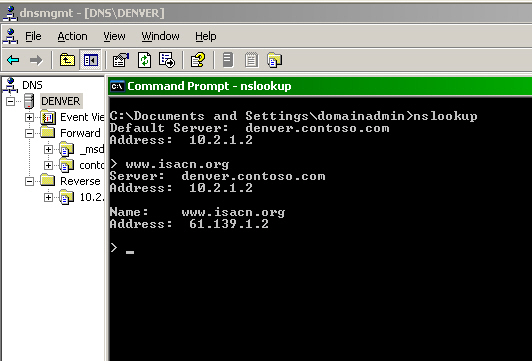This screenshot has width=532, height=361.
Task: Expand the contoso zone node
Action: tap(49, 165)
